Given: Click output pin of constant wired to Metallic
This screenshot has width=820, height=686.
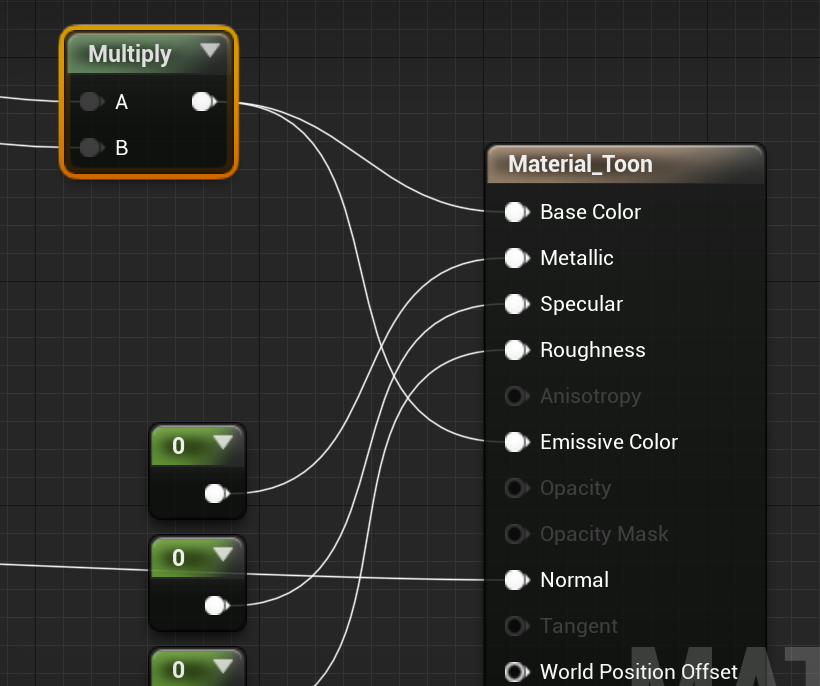Looking at the screenshot, I should (217, 493).
